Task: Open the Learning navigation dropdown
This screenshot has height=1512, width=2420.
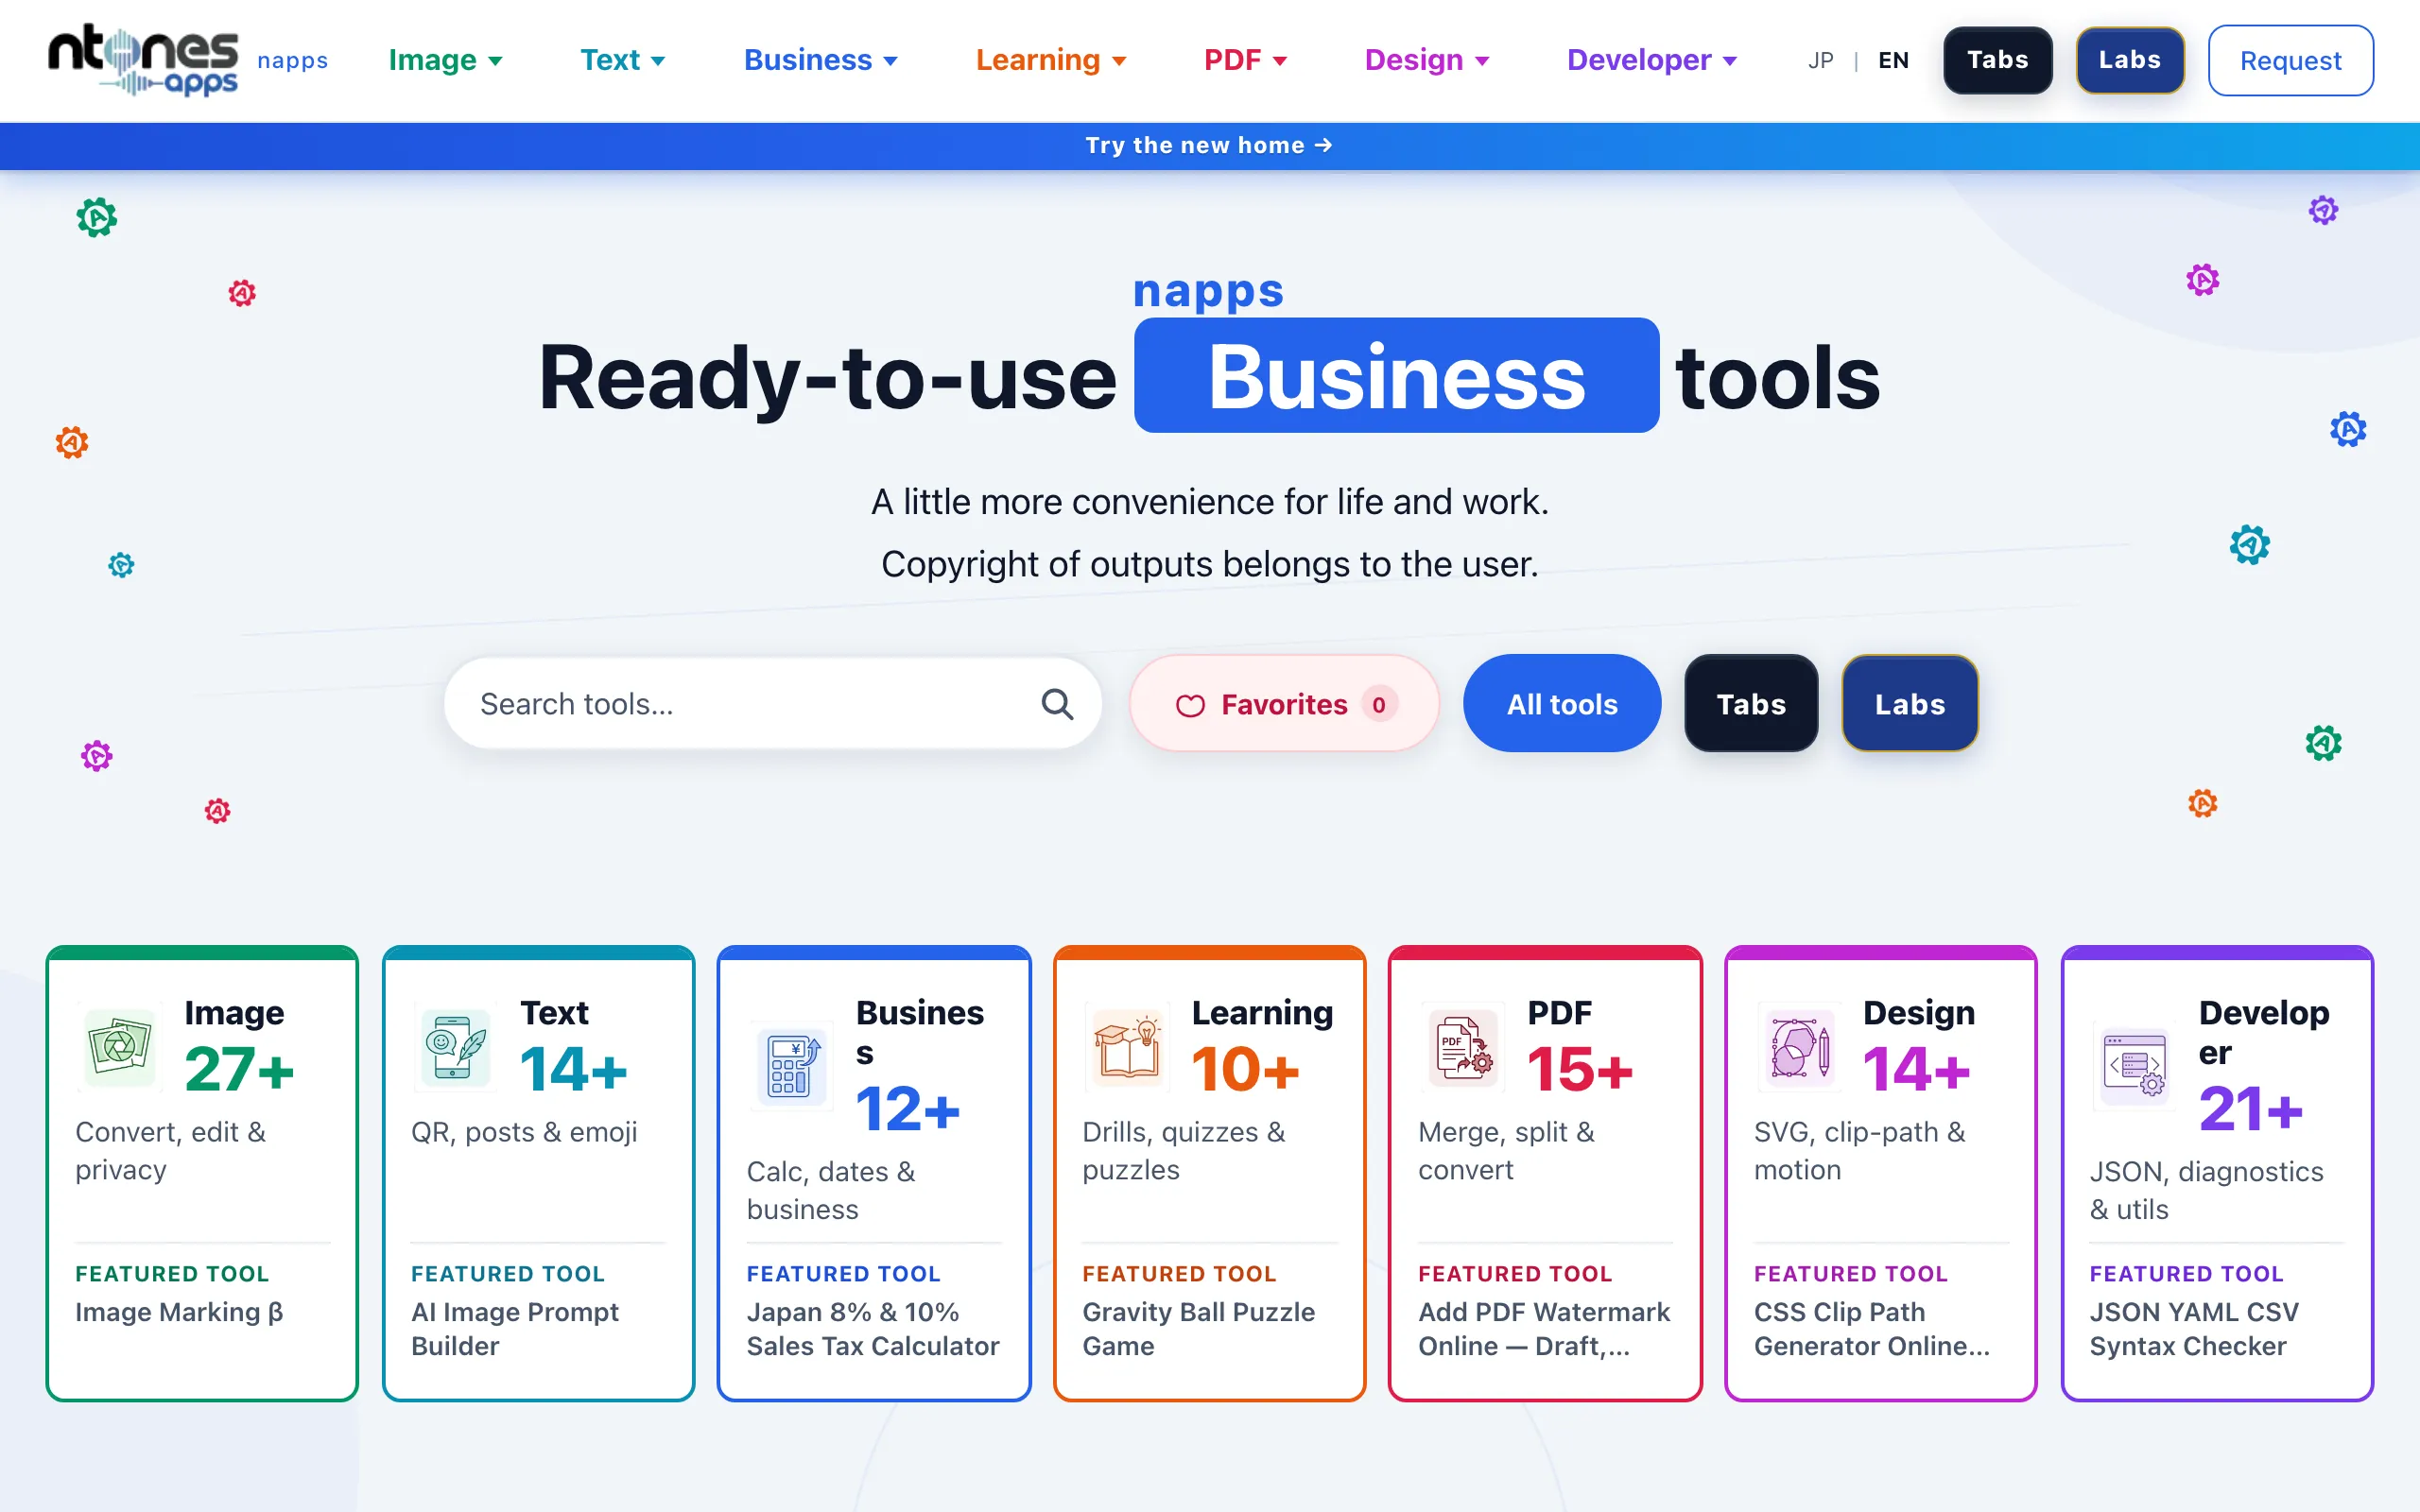Action: [x=1051, y=60]
